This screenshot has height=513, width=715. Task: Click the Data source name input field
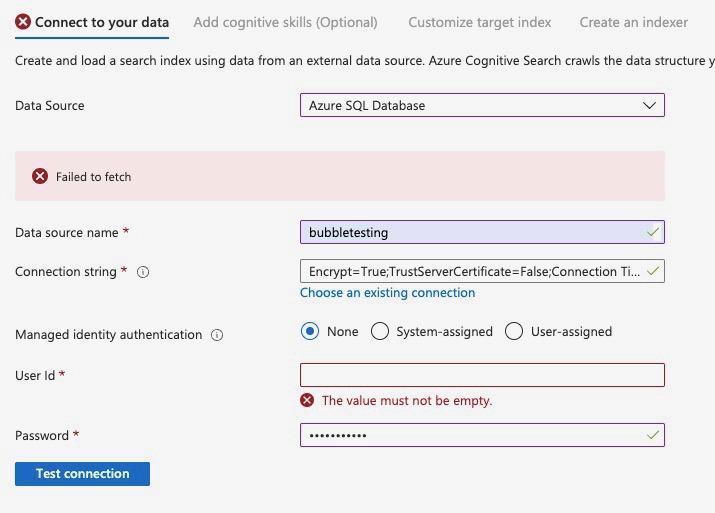482,232
